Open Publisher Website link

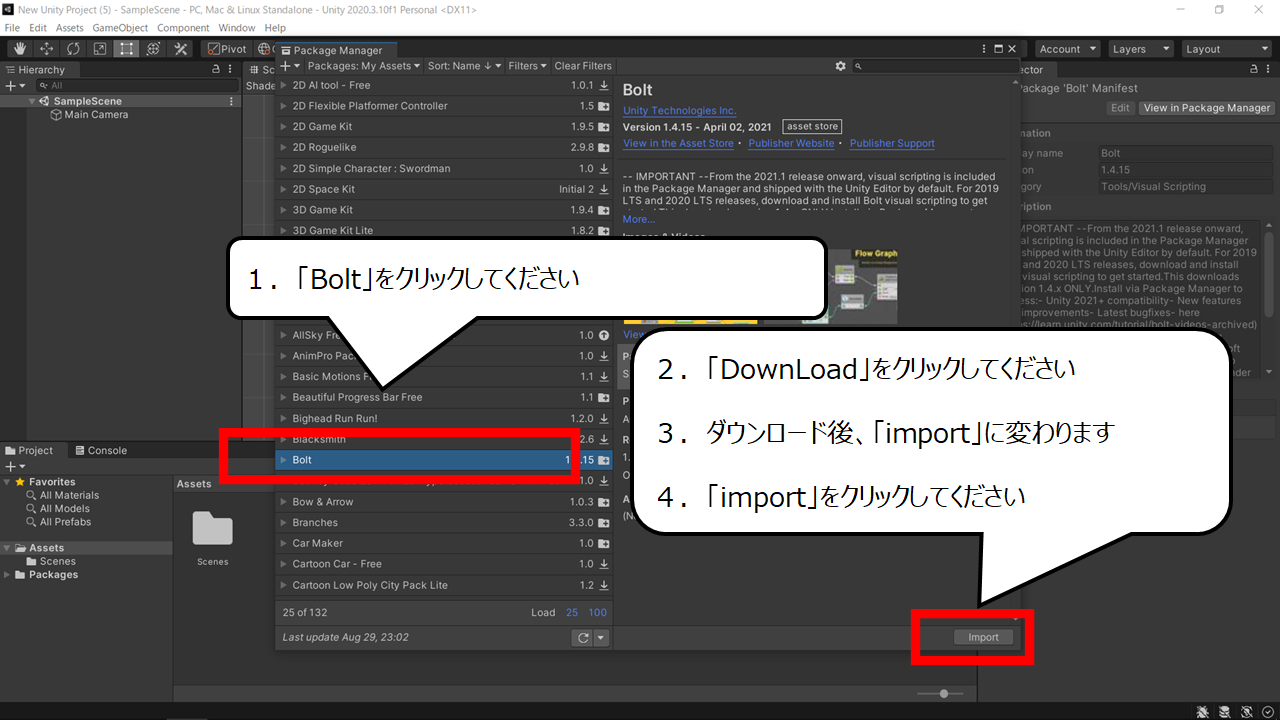click(x=791, y=144)
